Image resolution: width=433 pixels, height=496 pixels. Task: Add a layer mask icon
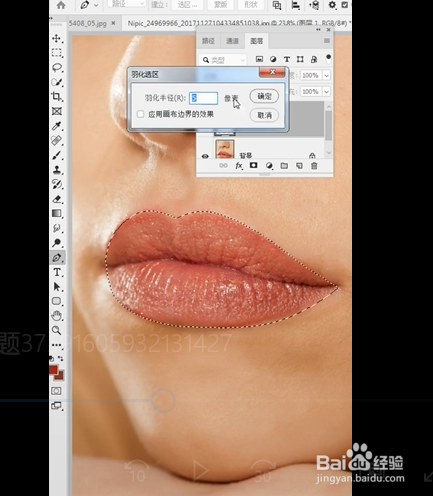(254, 165)
